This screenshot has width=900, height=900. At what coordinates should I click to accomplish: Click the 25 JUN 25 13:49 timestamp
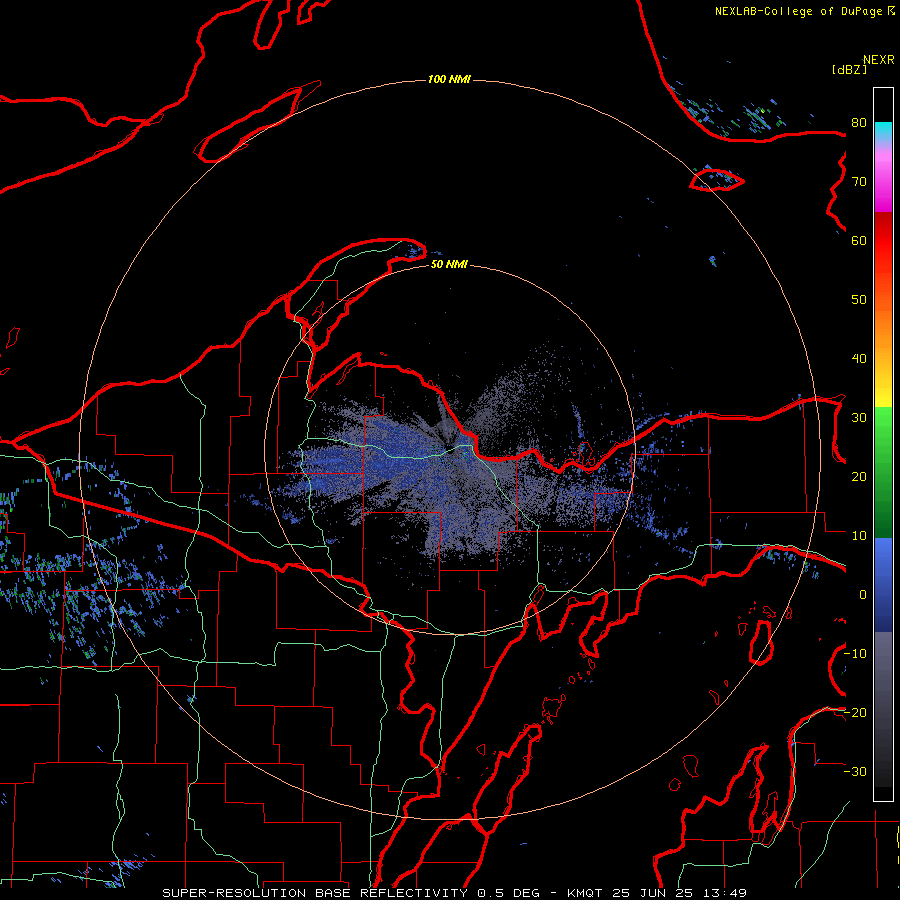click(x=680, y=893)
